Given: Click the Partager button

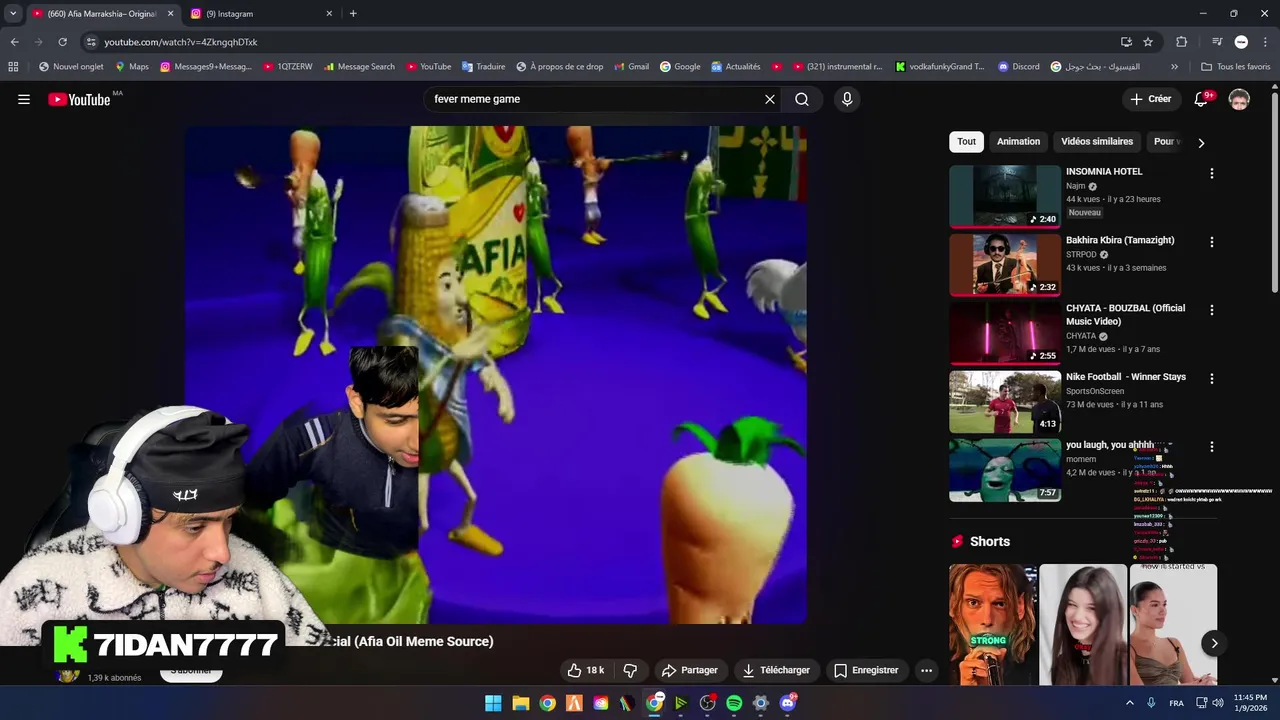Looking at the screenshot, I should point(690,670).
